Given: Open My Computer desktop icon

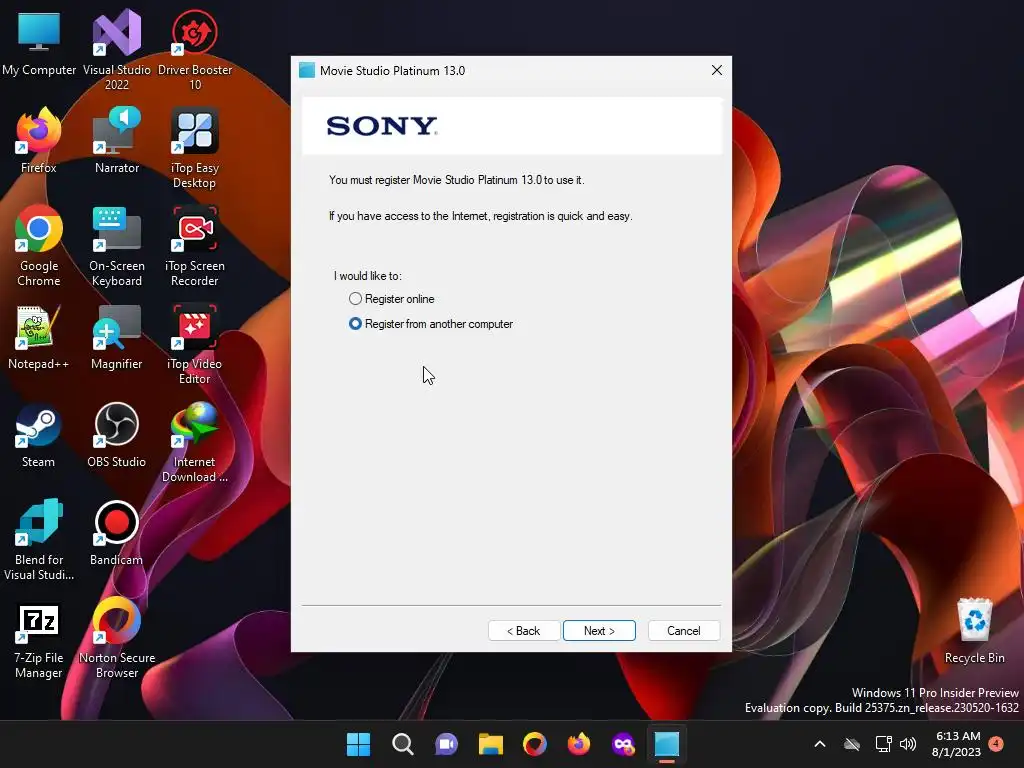Looking at the screenshot, I should pyautogui.click(x=39, y=44).
